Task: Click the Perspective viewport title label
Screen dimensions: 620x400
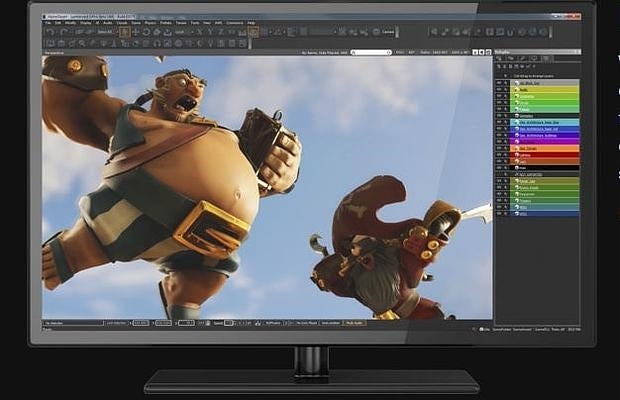Action: point(54,53)
